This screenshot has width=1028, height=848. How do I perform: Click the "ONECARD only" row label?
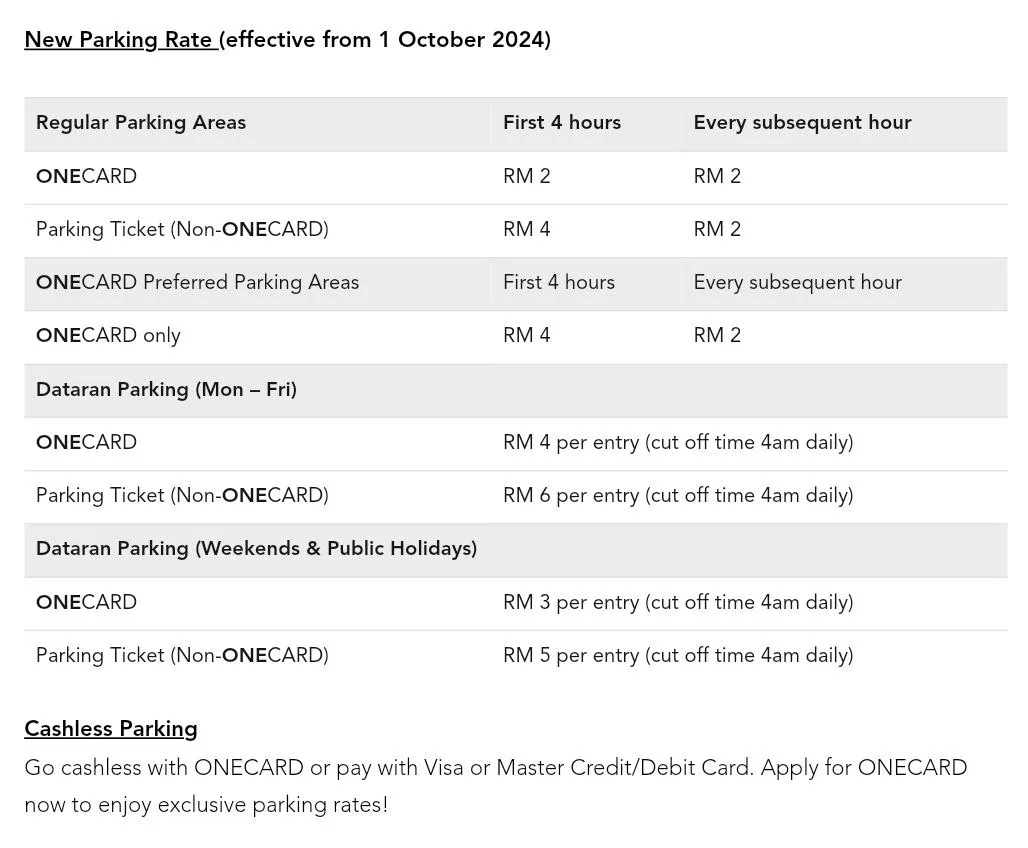[108, 335]
